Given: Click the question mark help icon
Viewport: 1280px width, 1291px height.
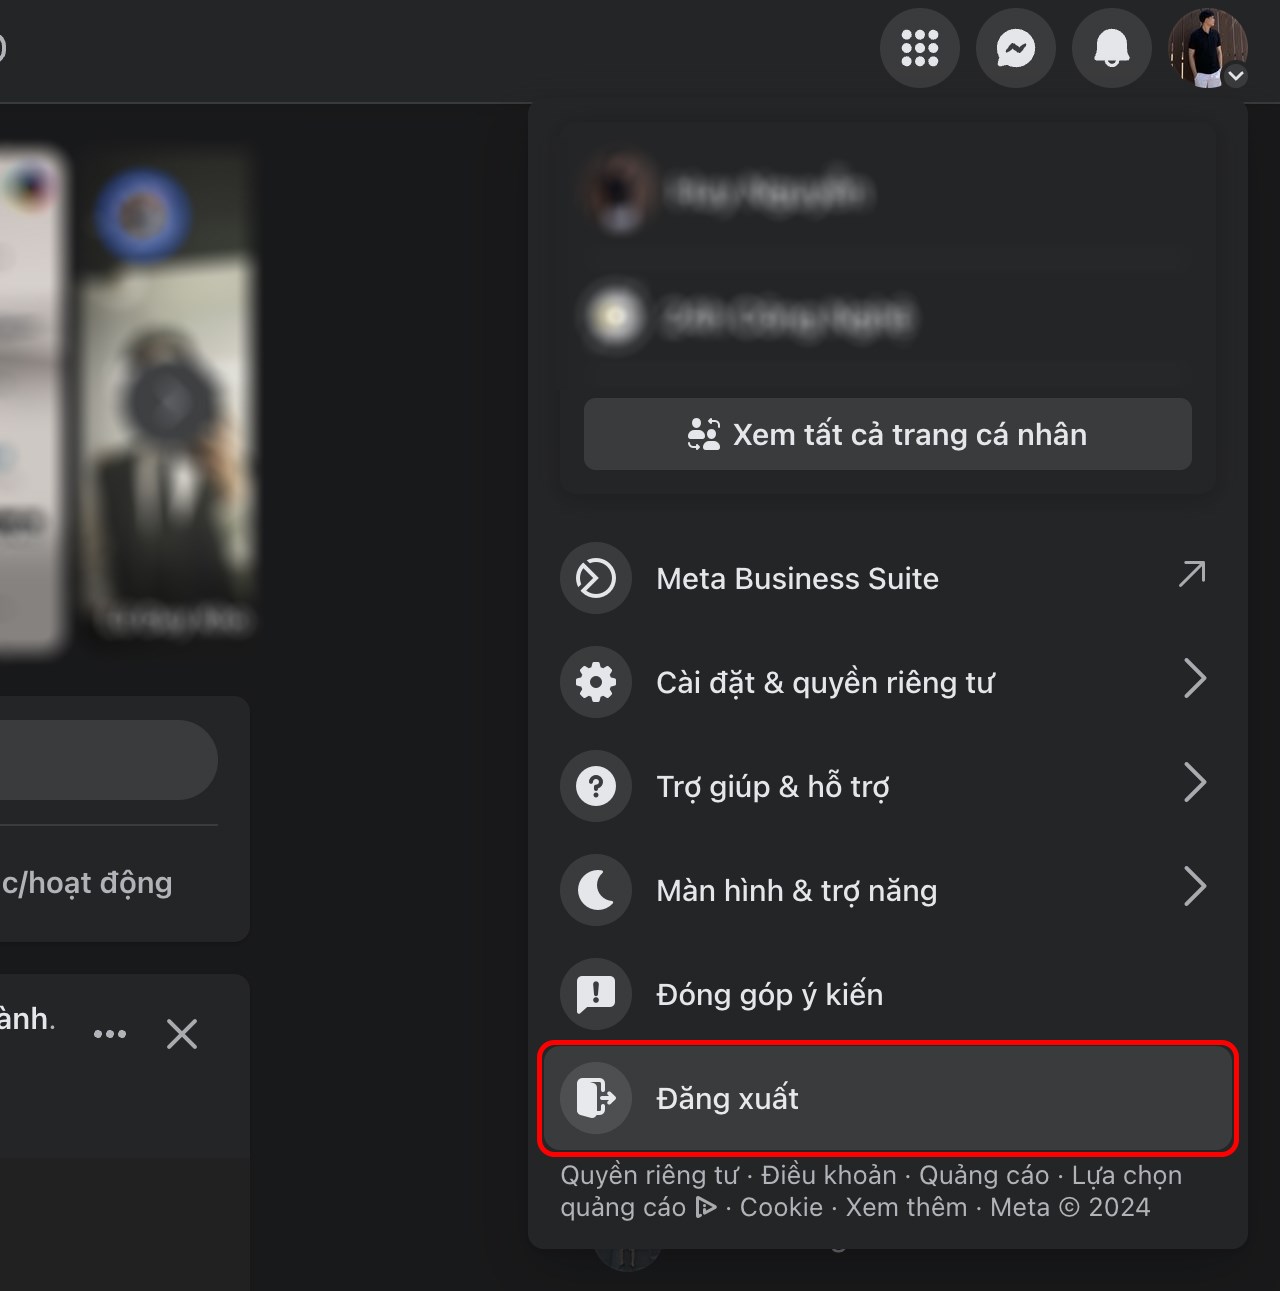Looking at the screenshot, I should pos(596,786).
